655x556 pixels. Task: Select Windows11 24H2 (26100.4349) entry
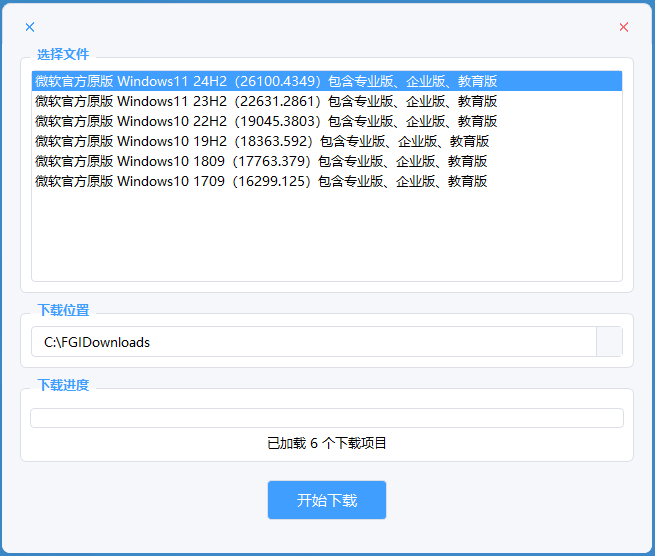tap(266, 81)
